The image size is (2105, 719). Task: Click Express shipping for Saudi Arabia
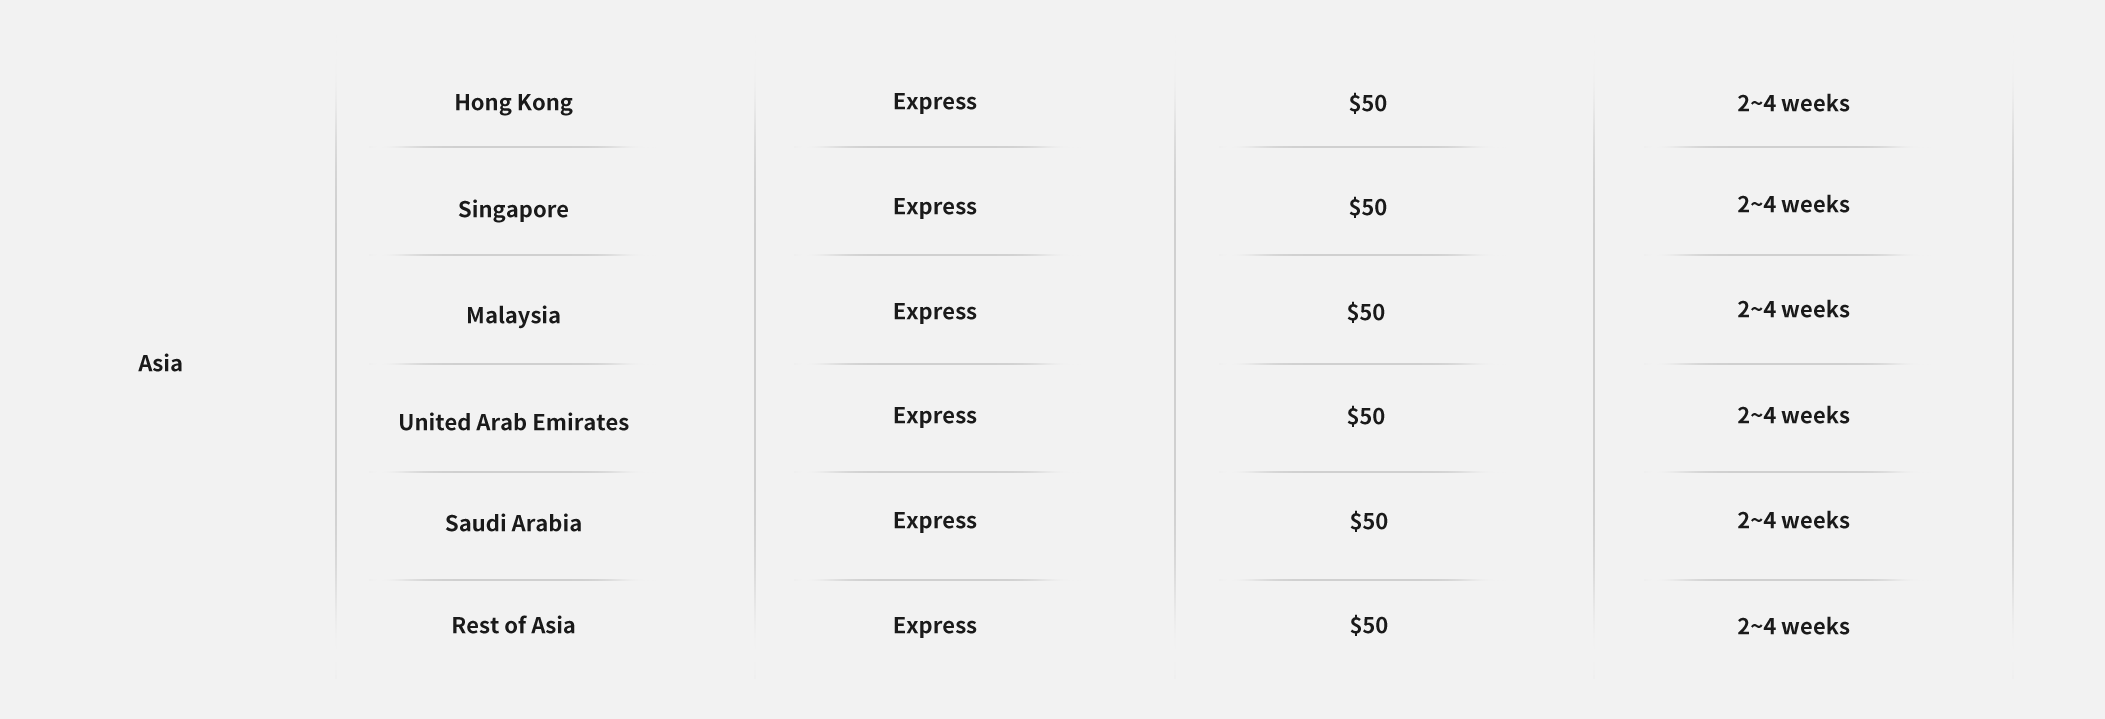pyautogui.click(x=935, y=521)
